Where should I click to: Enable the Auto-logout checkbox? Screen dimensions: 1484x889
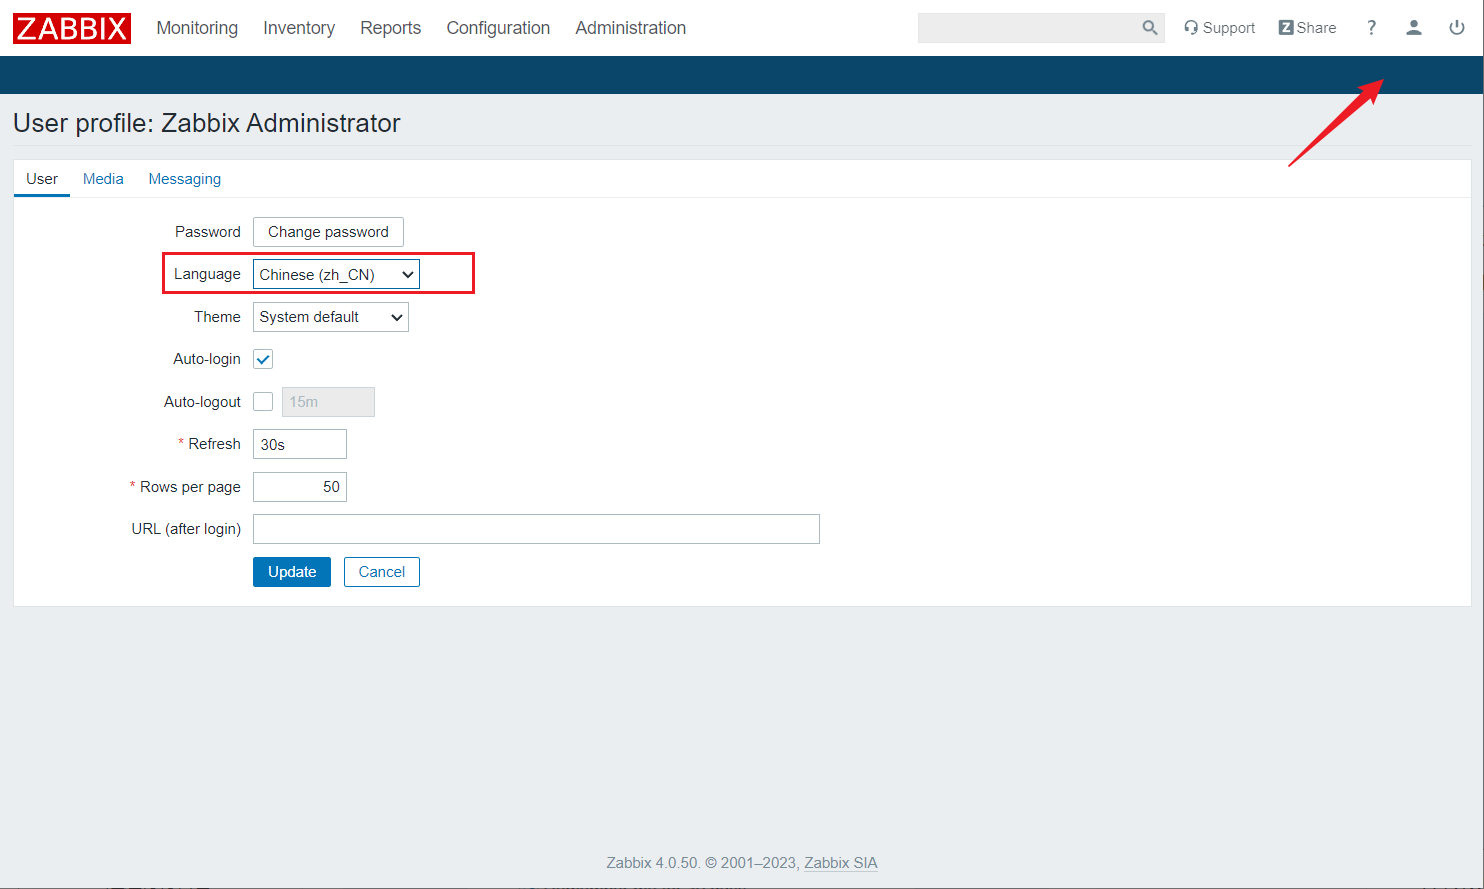point(263,402)
